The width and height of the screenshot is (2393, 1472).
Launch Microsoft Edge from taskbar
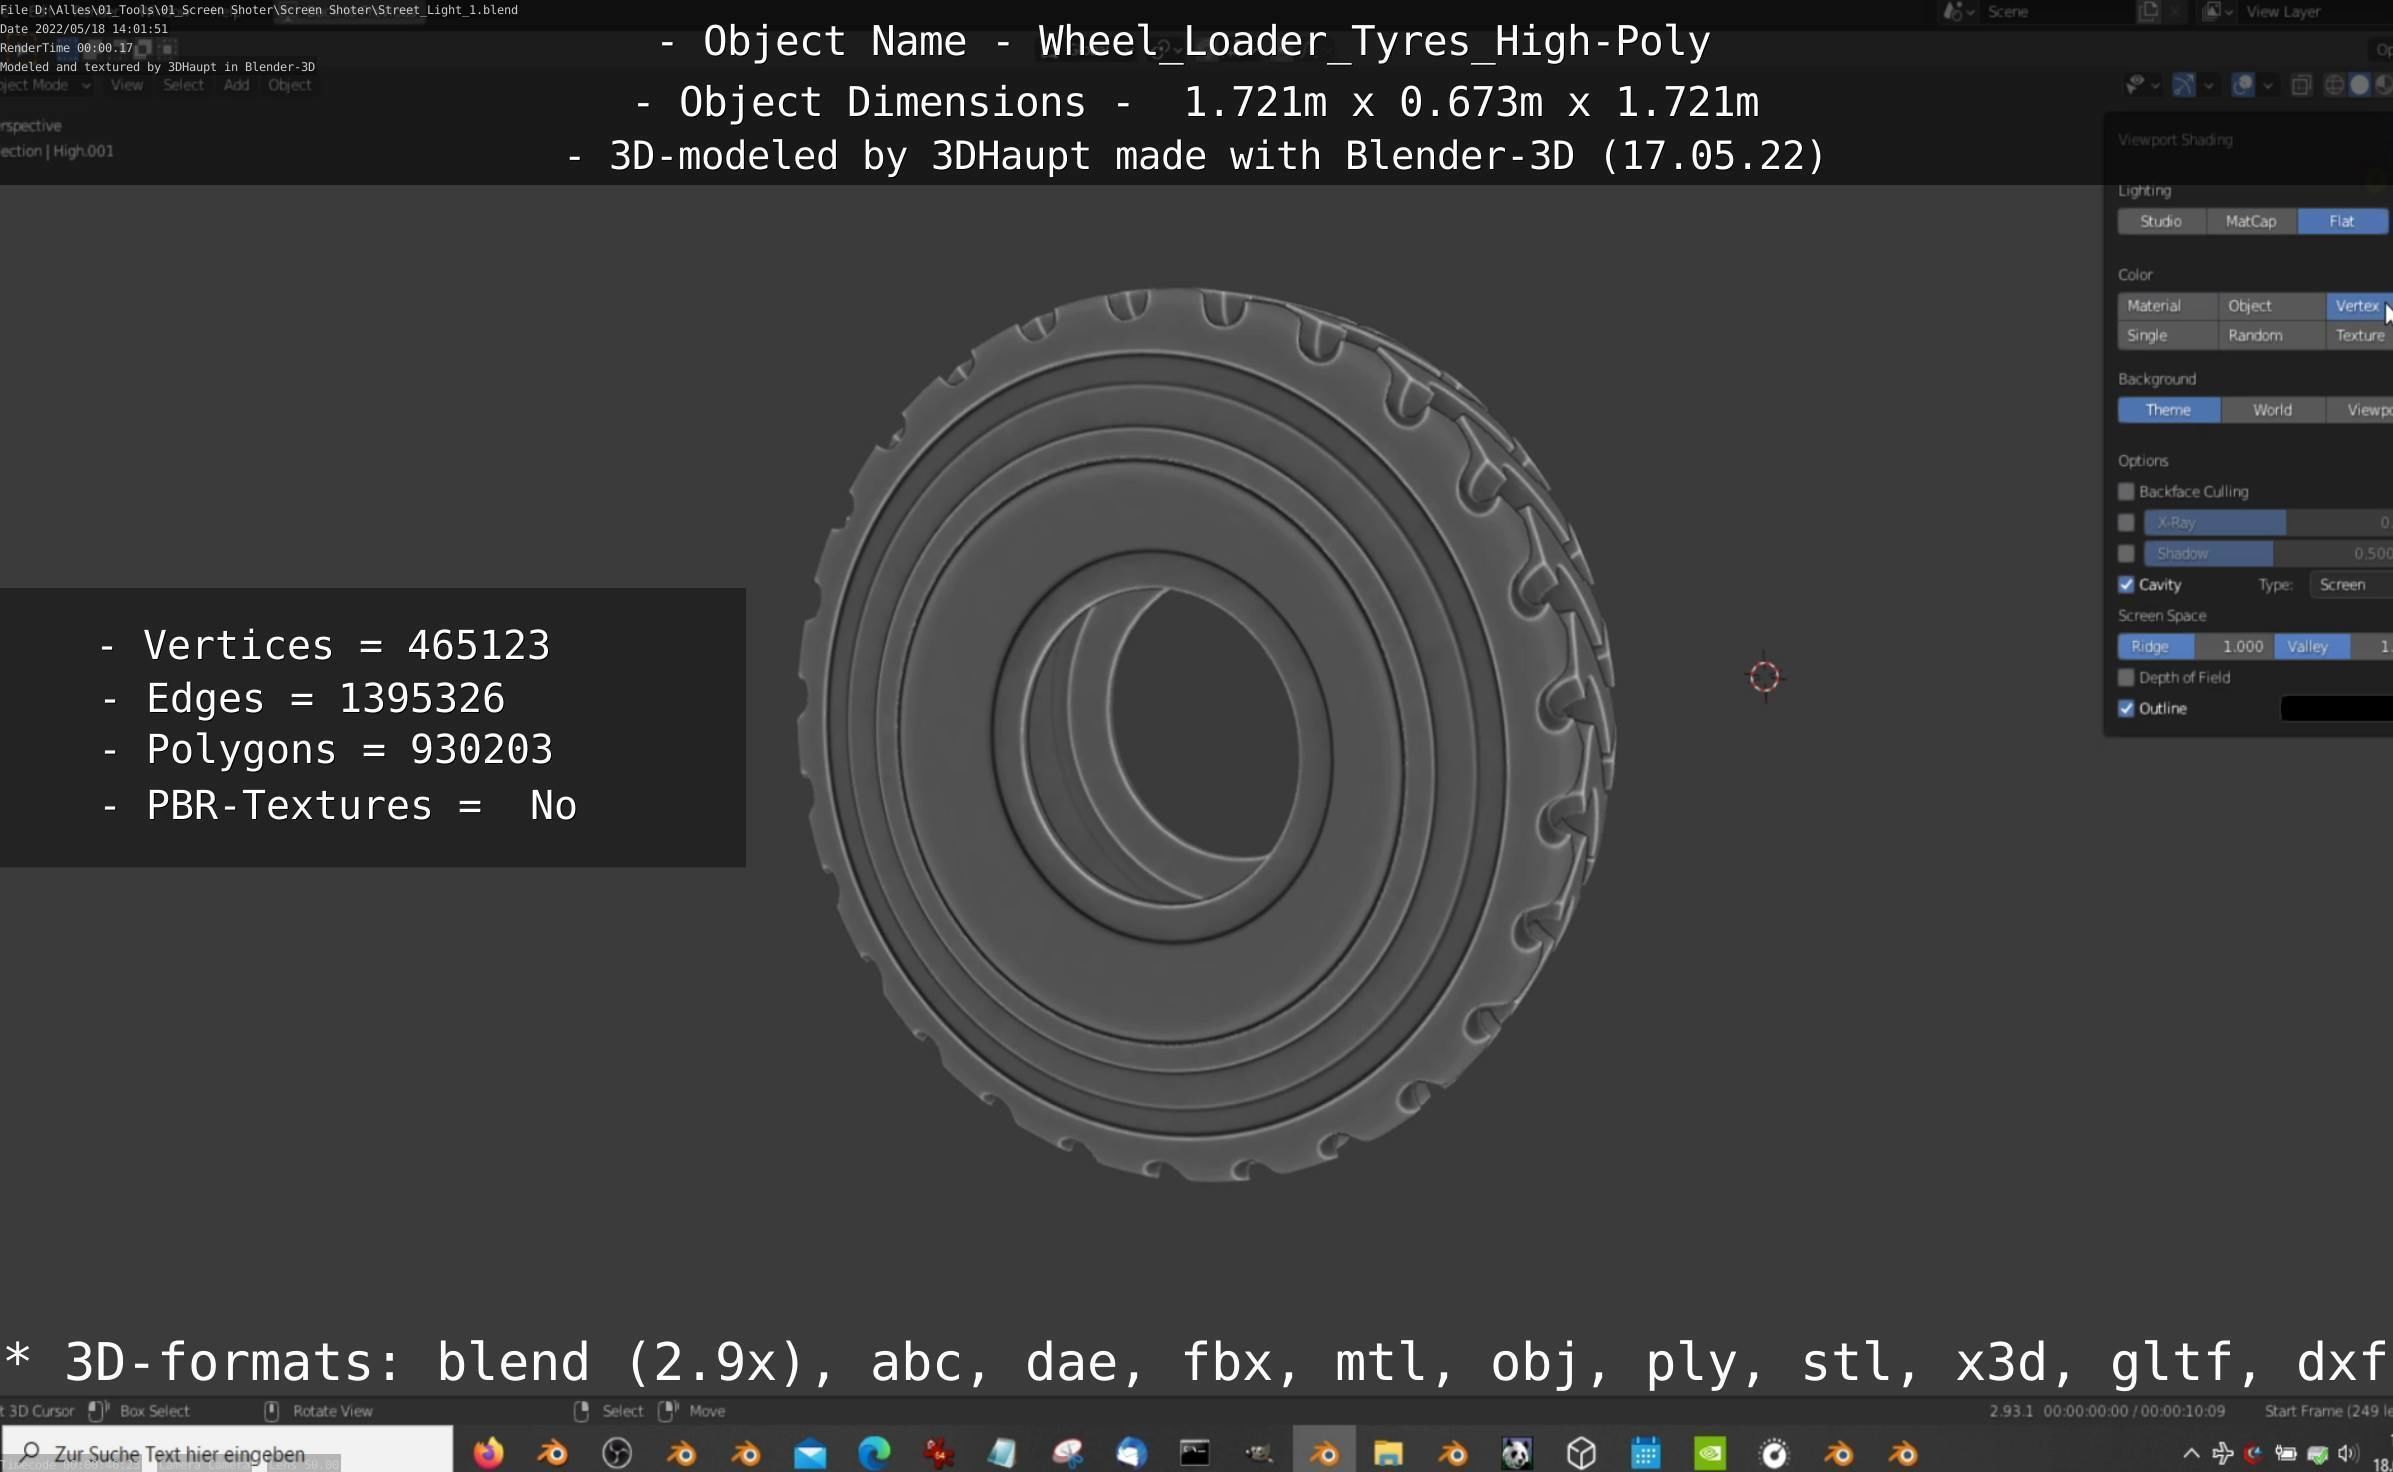pyautogui.click(x=874, y=1452)
